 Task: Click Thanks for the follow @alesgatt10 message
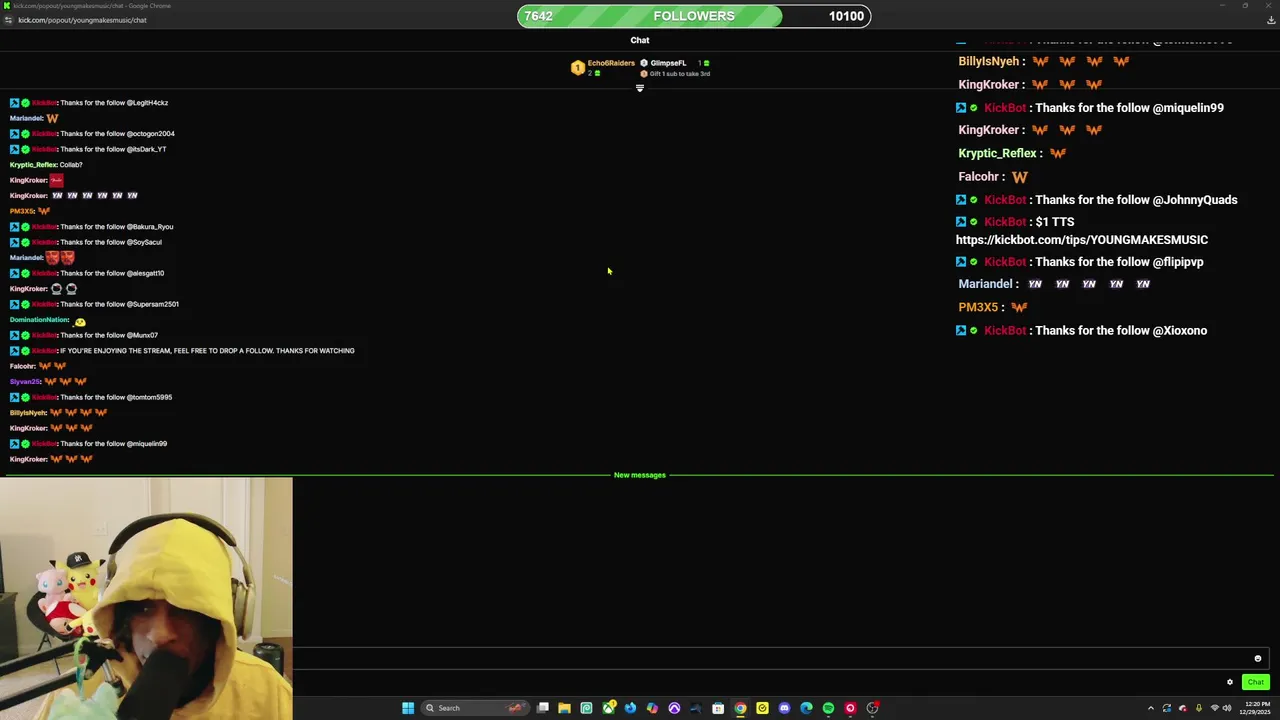[x=112, y=273]
